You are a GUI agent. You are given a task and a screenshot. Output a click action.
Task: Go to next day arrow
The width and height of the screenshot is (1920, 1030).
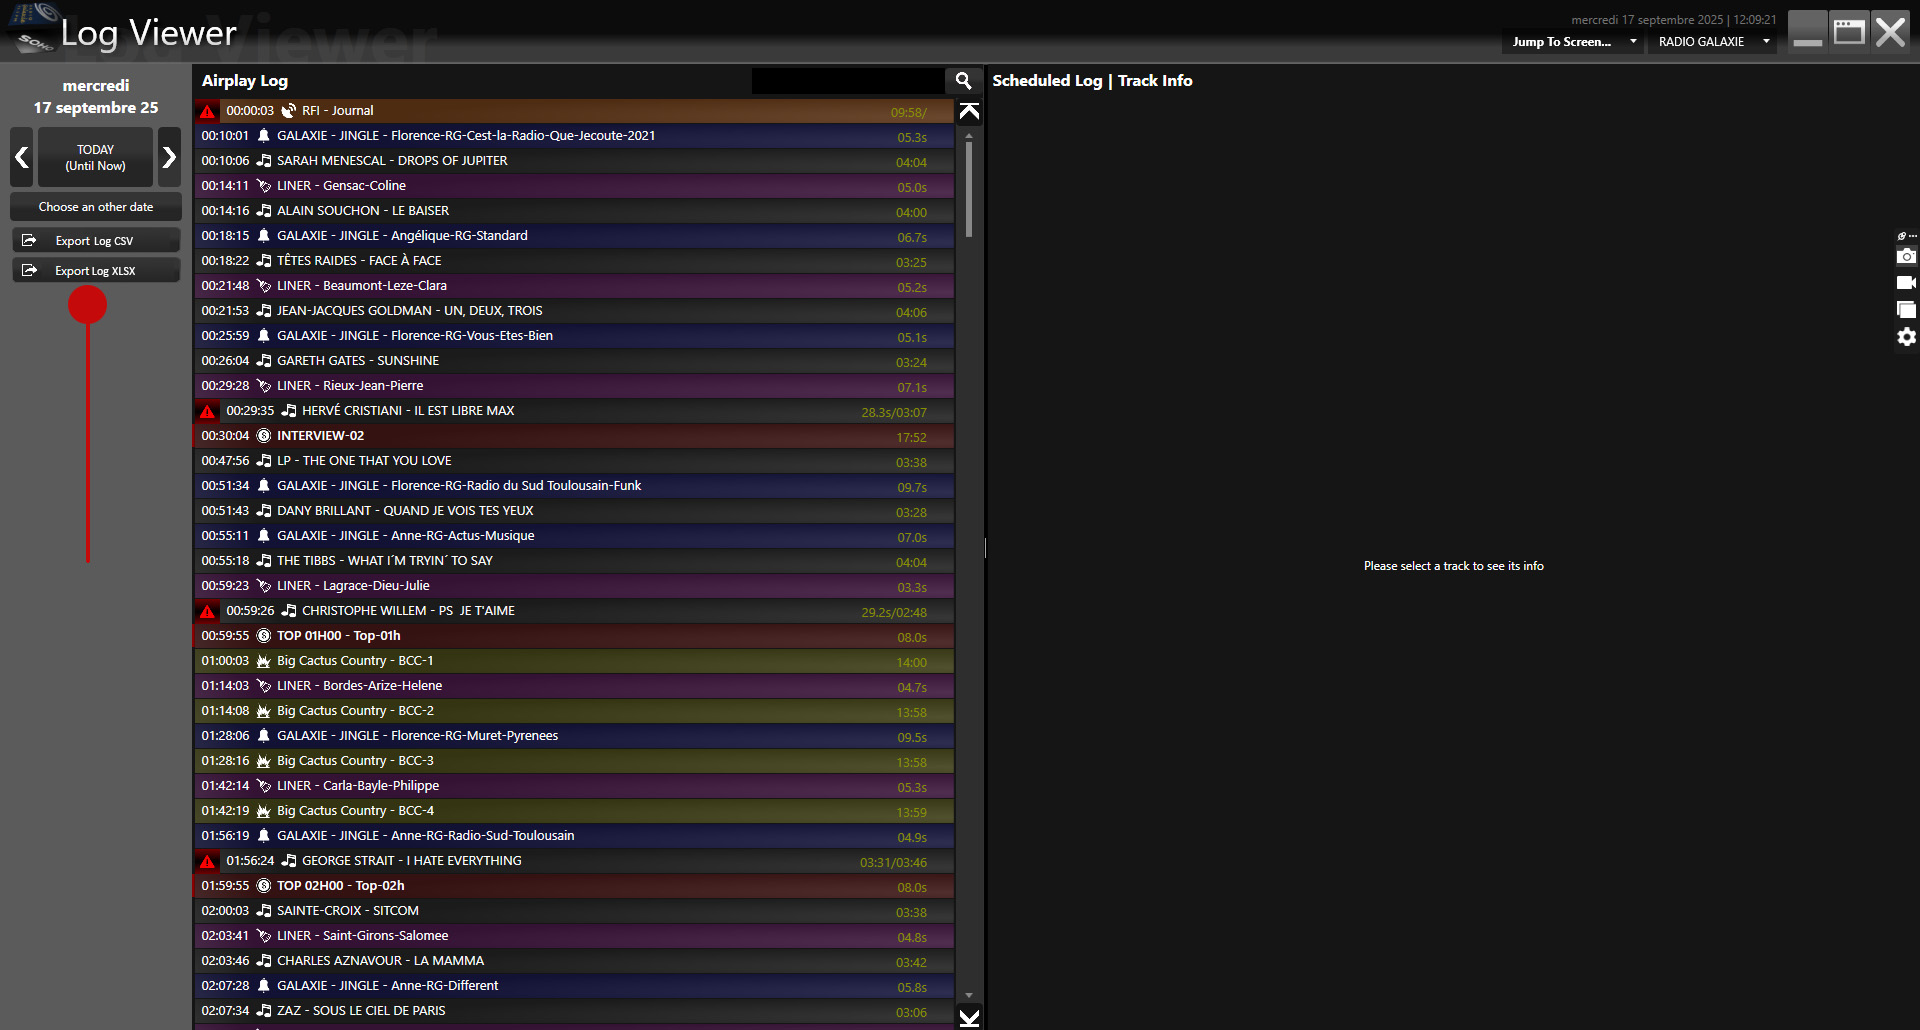tap(169, 157)
